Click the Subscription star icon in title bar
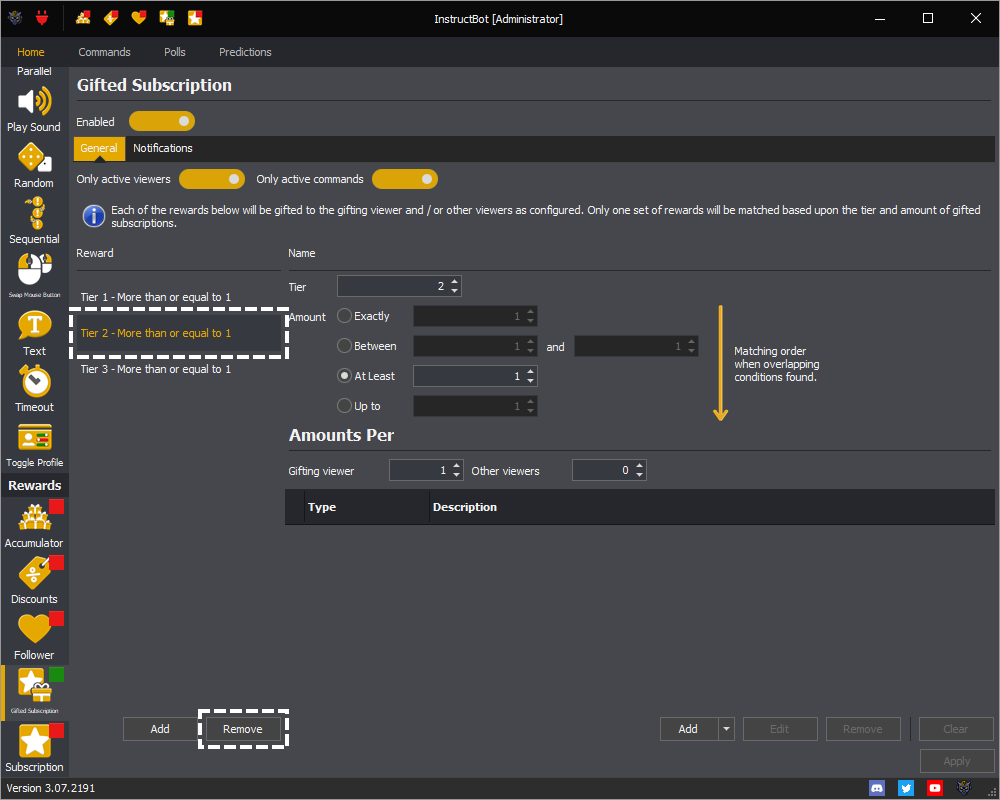 click(195, 18)
